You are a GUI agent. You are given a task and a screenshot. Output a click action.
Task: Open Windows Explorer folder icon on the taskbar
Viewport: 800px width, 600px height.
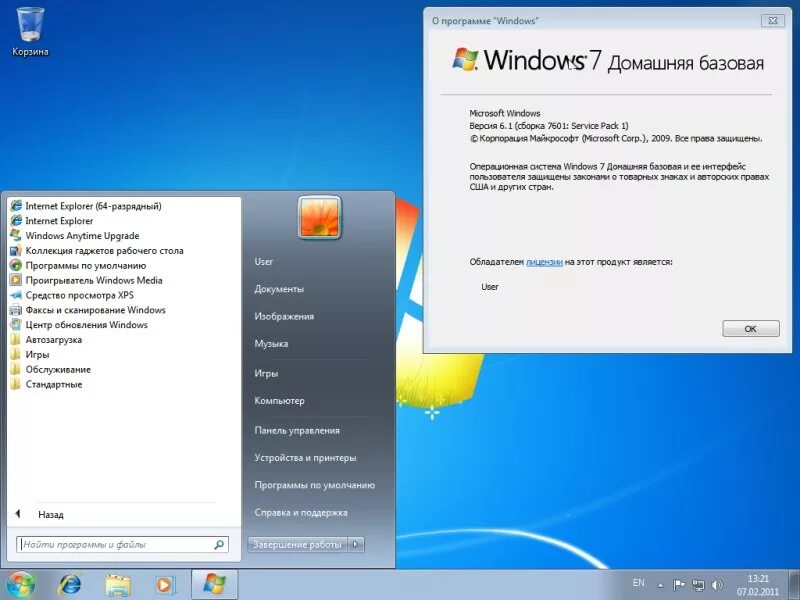pos(117,585)
